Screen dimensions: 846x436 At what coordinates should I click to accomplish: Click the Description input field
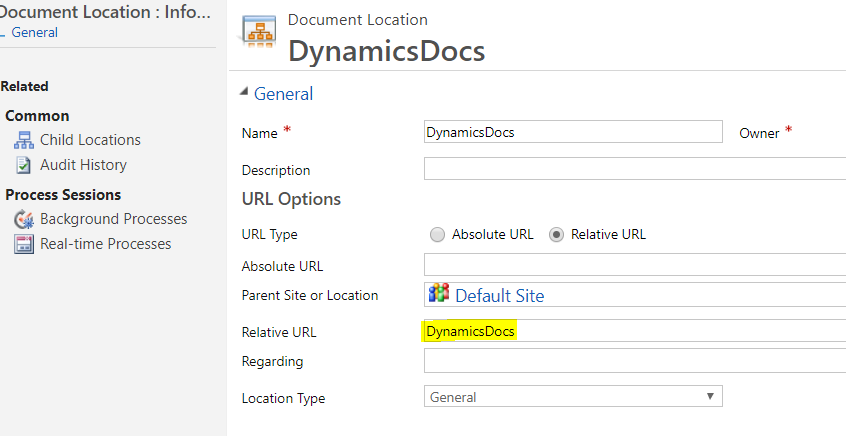pos(634,169)
